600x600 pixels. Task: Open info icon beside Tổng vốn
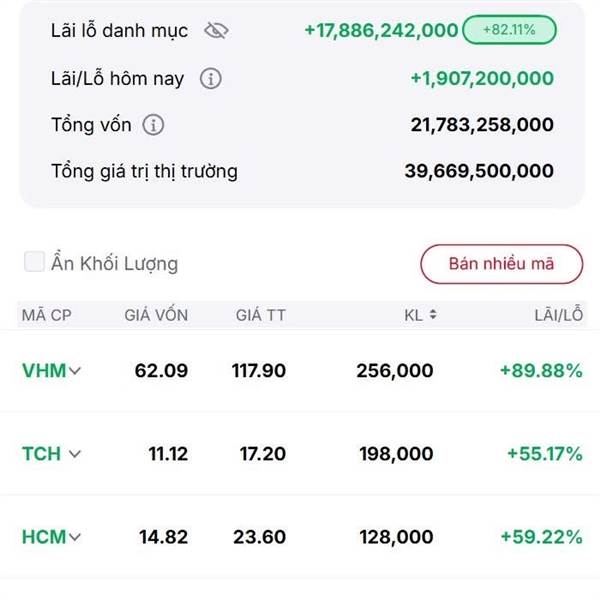click(153, 125)
